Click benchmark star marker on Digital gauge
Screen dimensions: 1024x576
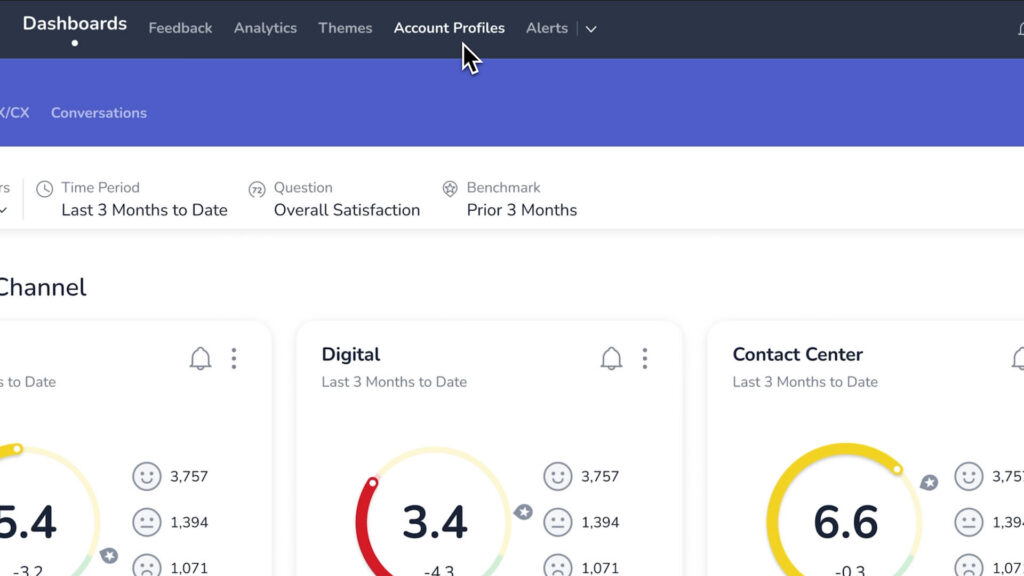pos(523,512)
